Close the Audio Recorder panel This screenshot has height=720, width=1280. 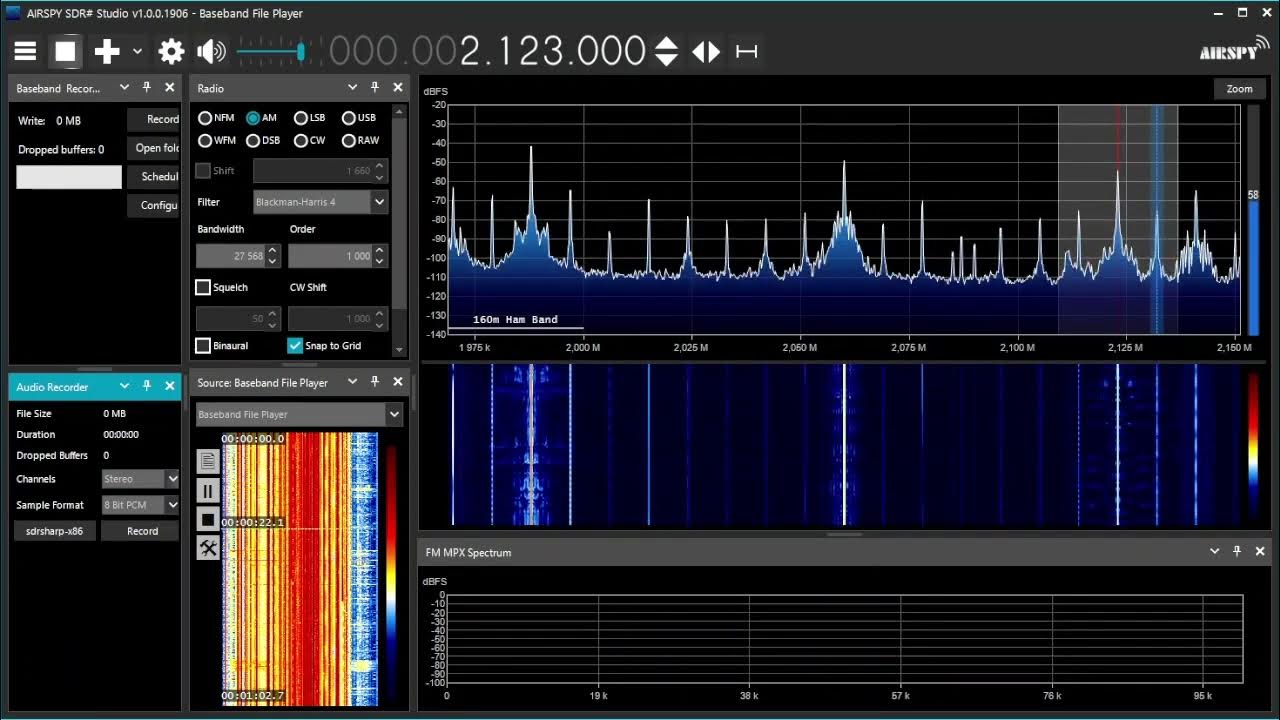coord(170,386)
